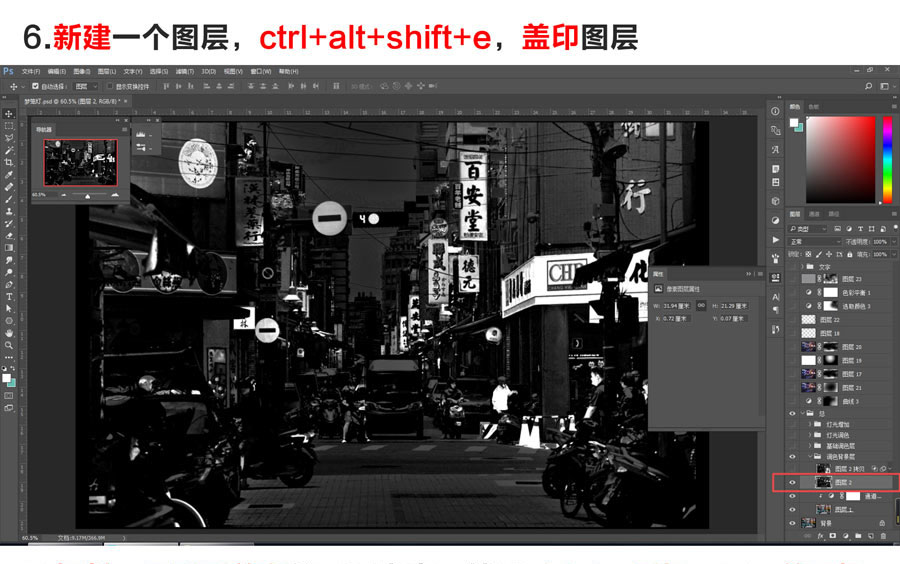Click the 宽度 W value field in Properties
This screenshot has width=900, height=564.
(x=678, y=306)
